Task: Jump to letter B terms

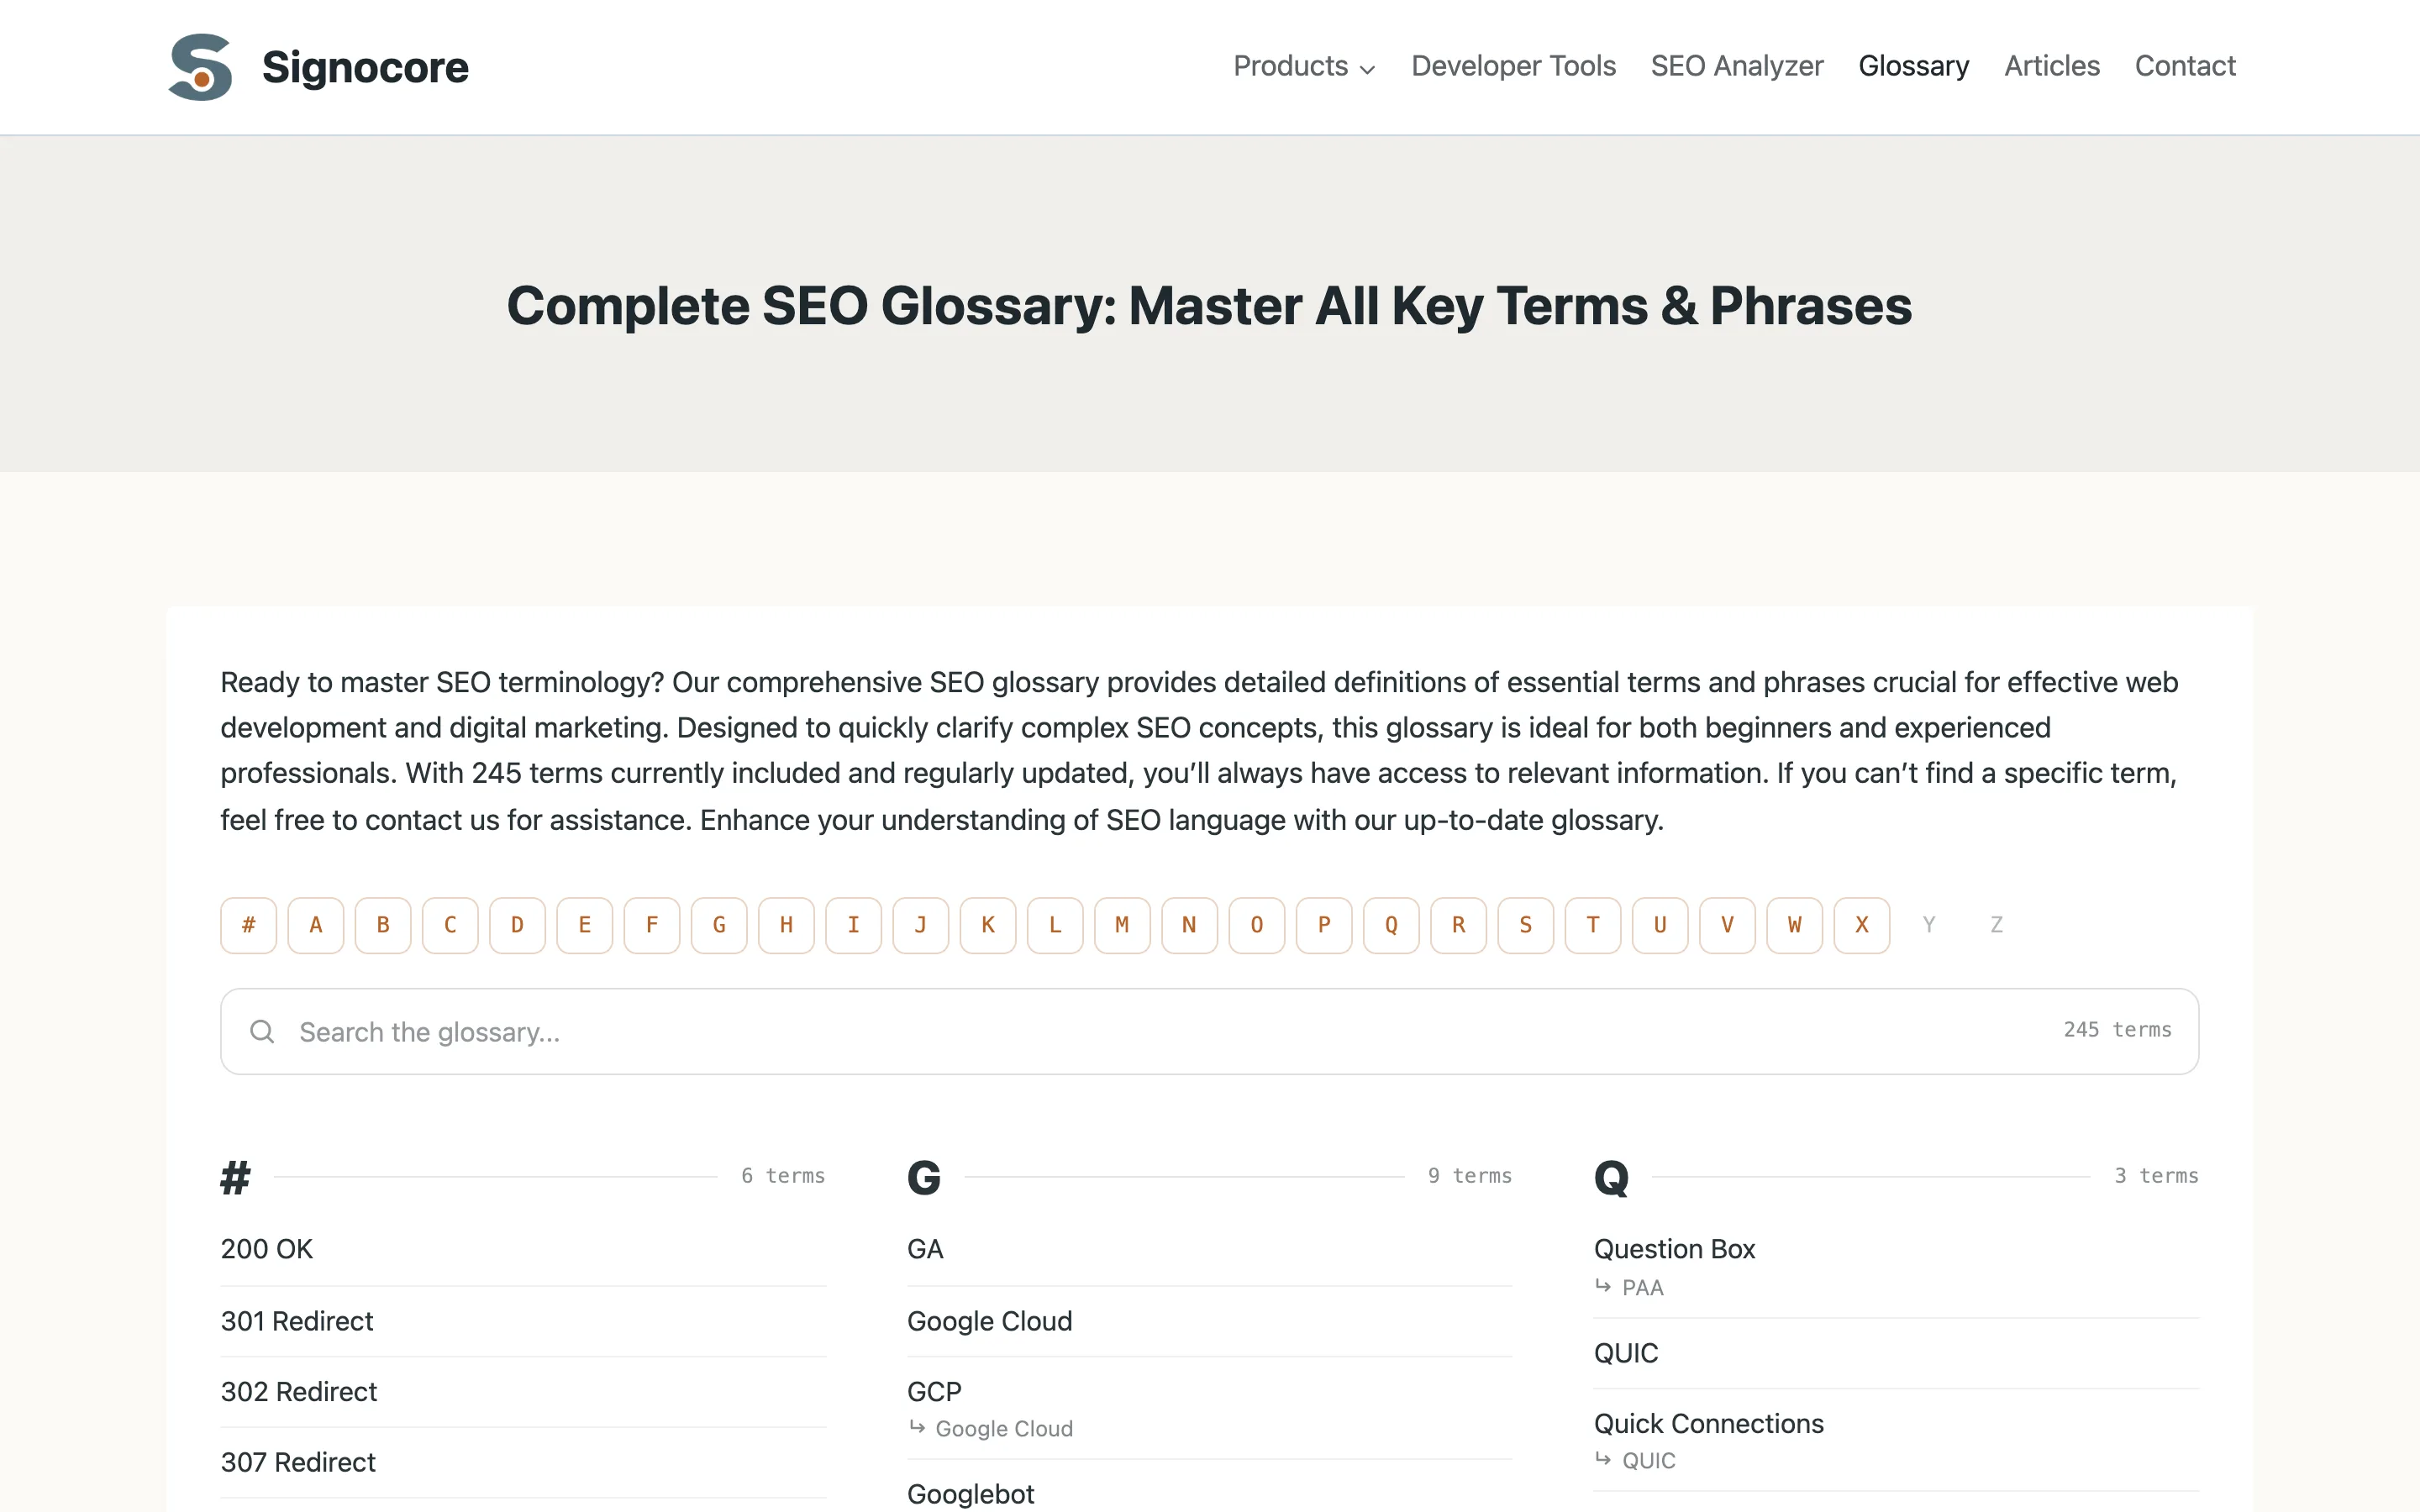Action: point(383,925)
